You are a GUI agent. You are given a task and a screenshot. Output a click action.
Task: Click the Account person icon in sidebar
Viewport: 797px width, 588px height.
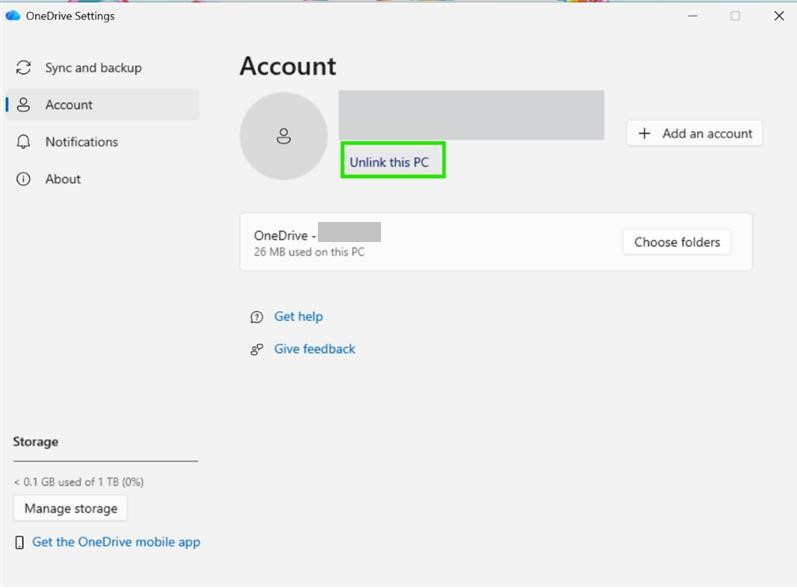click(x=23, y=105)
